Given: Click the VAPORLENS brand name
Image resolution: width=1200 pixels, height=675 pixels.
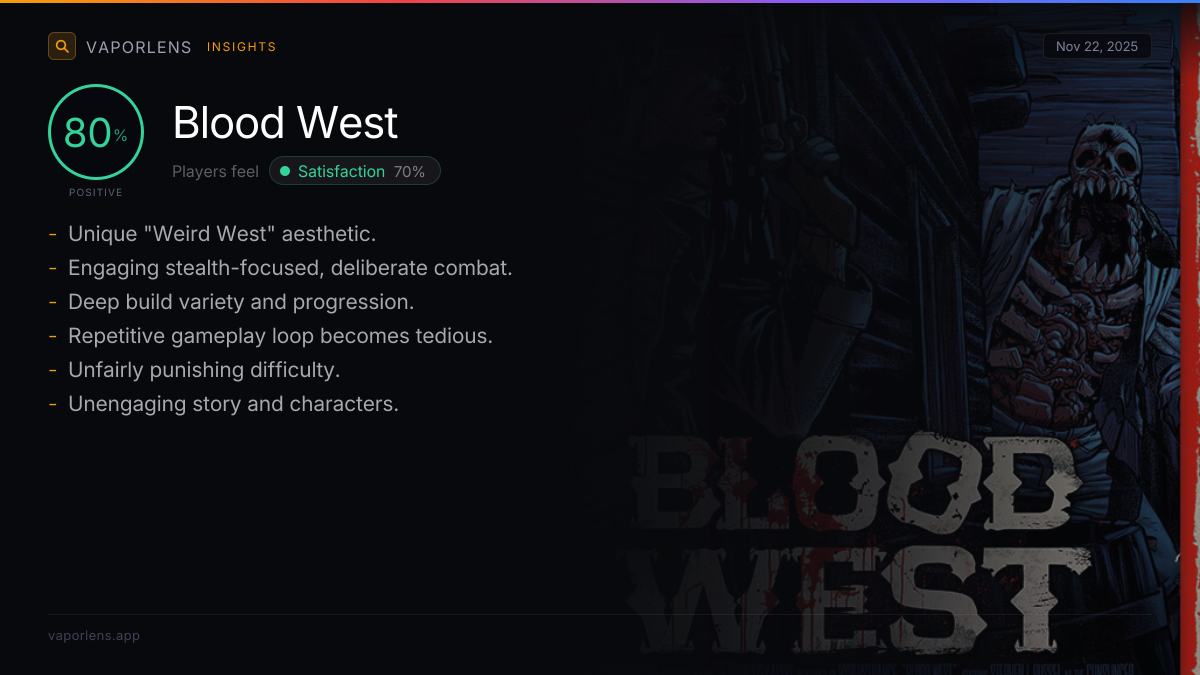Looking at the screenshot, I should click(139, 47).
